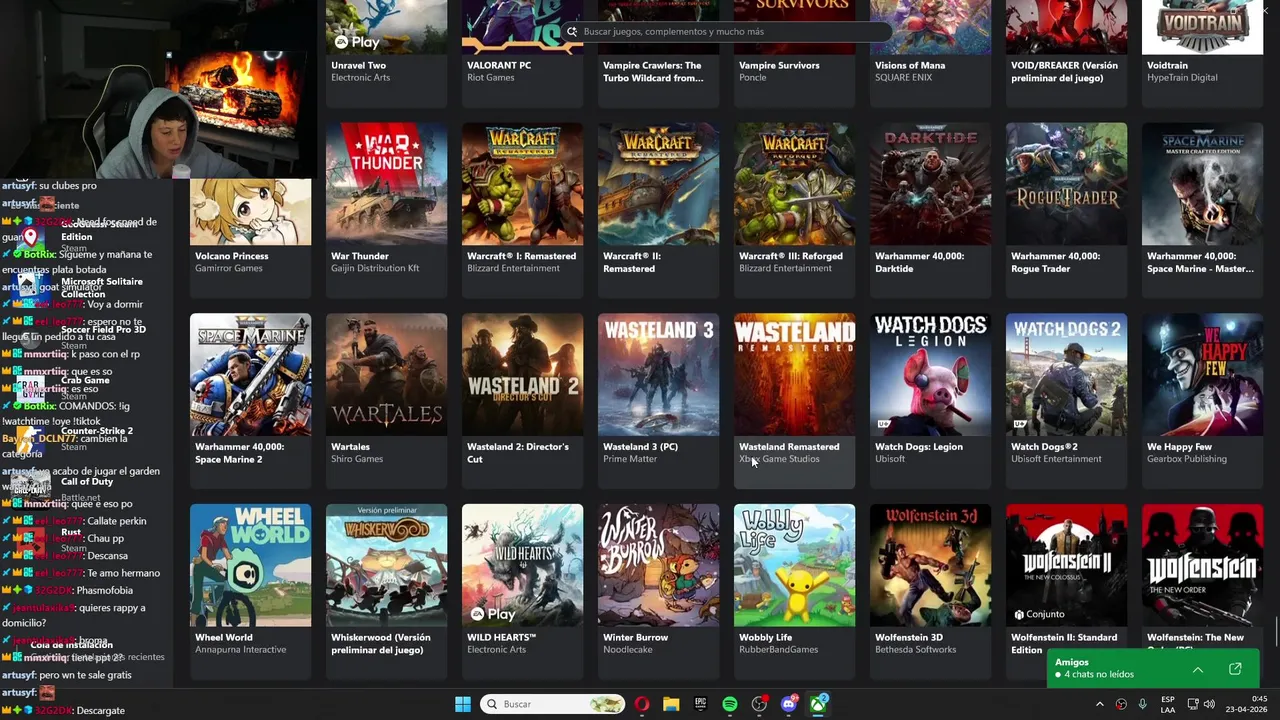Show hidden system tray icons
Screen dimensions: 1280x720
click(x=1100, y=704)
